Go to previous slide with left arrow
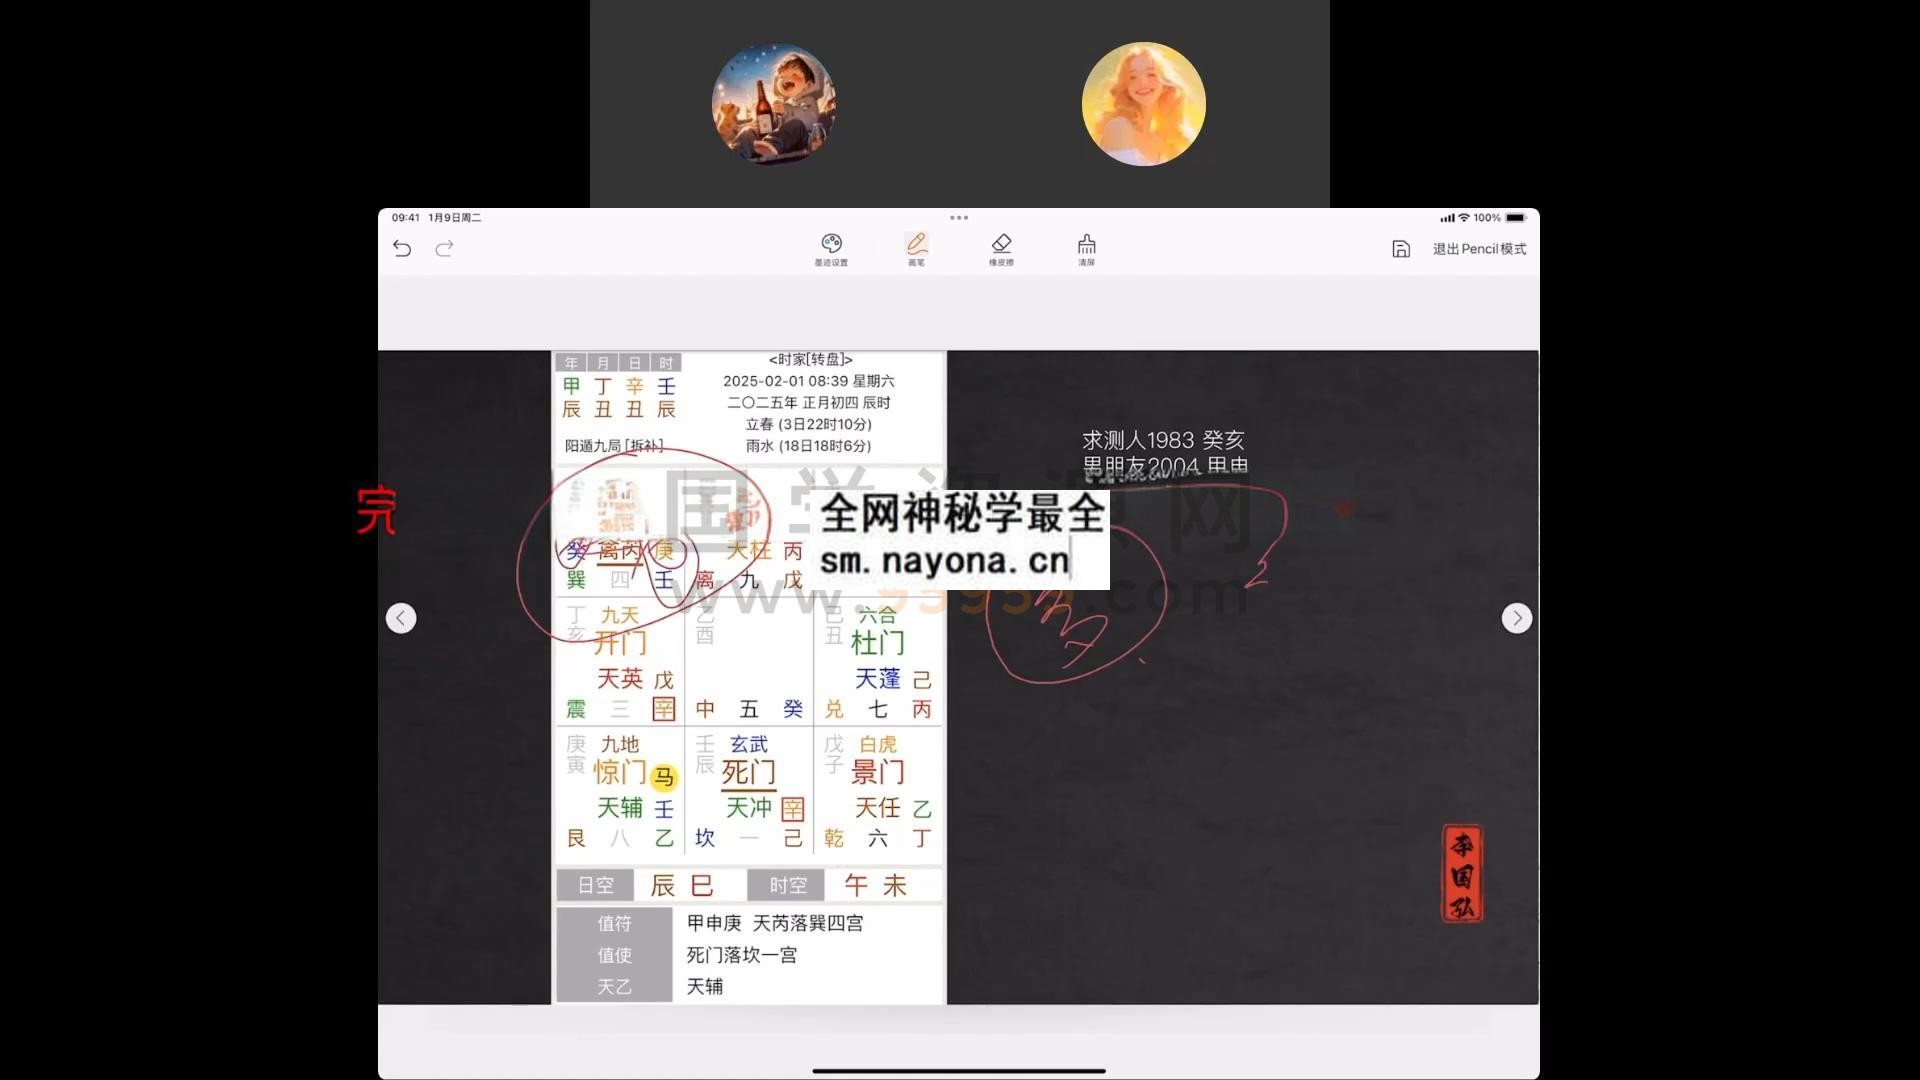 [x=401, y=618]
